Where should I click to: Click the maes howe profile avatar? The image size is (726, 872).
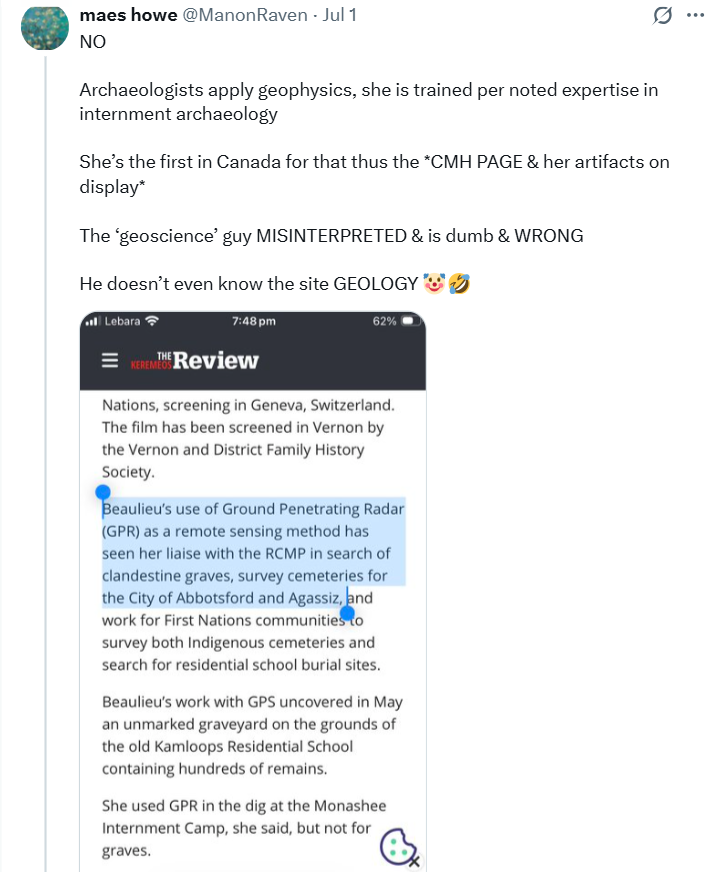pos(45,26)
